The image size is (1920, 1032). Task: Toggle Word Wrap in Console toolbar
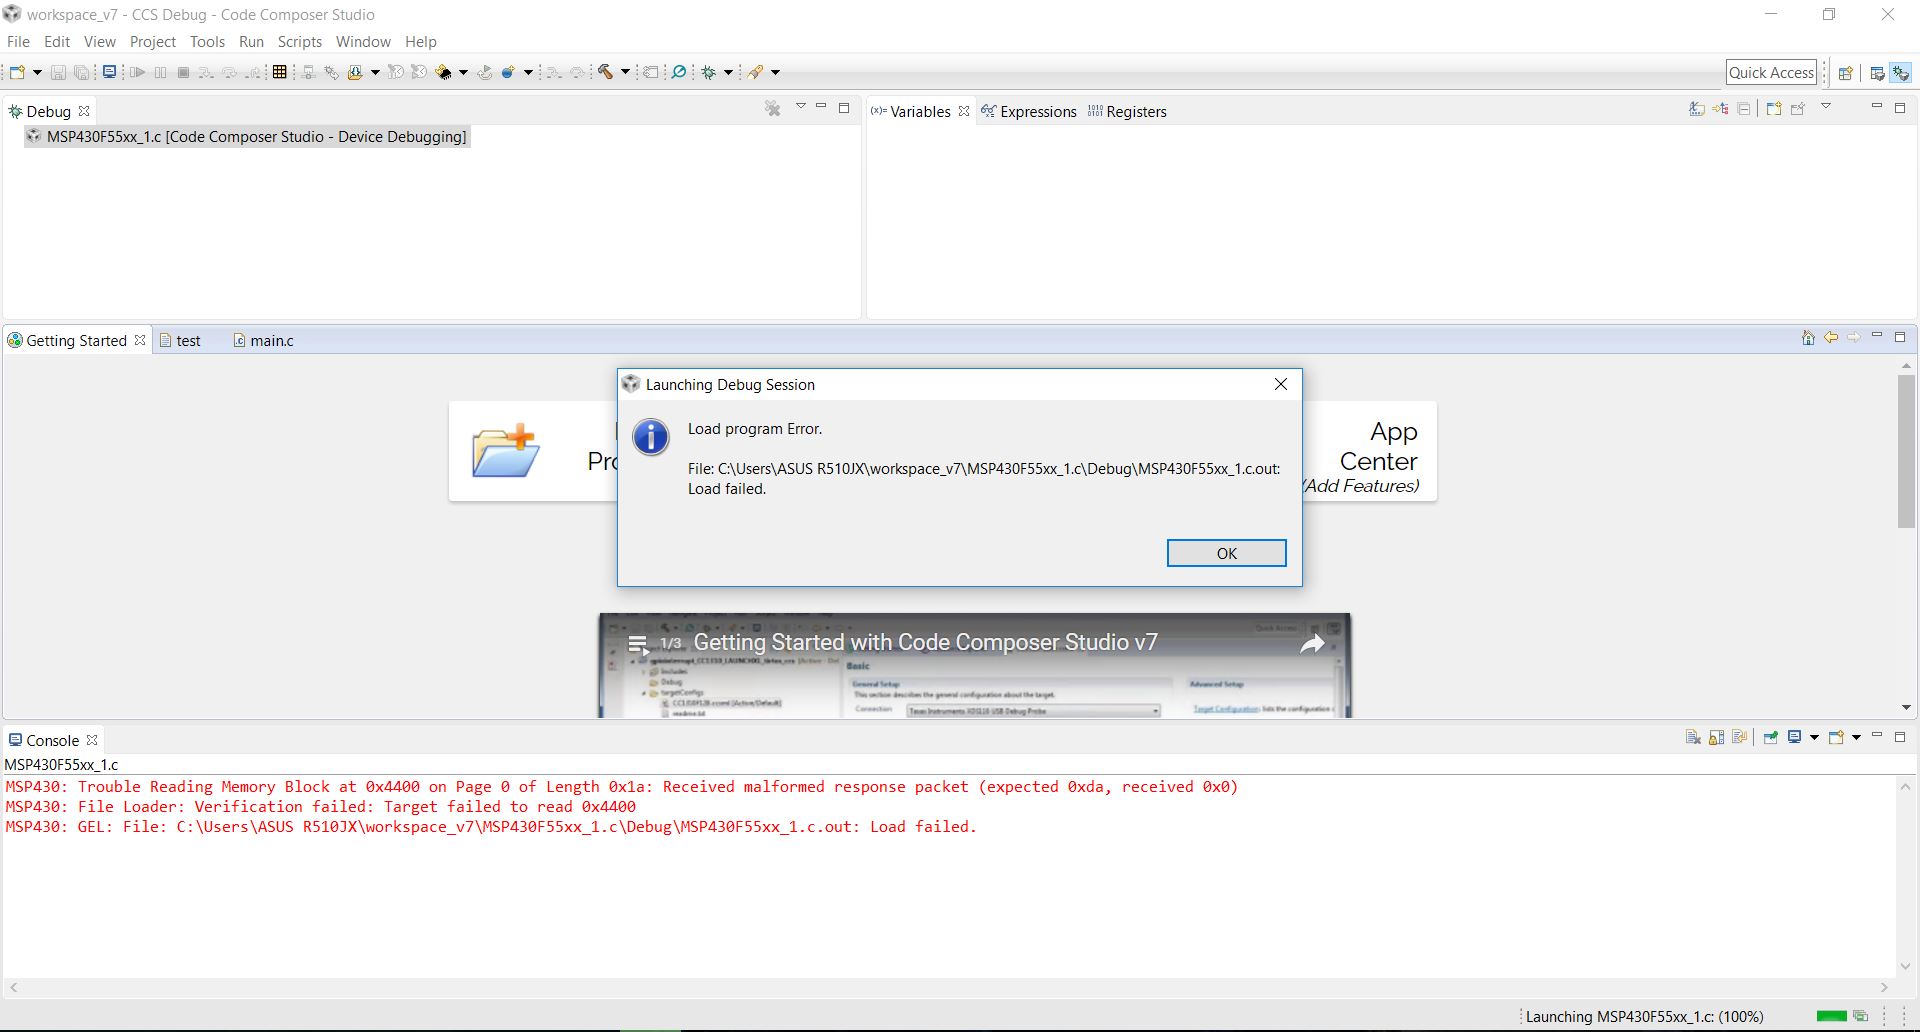point(1739,738)
